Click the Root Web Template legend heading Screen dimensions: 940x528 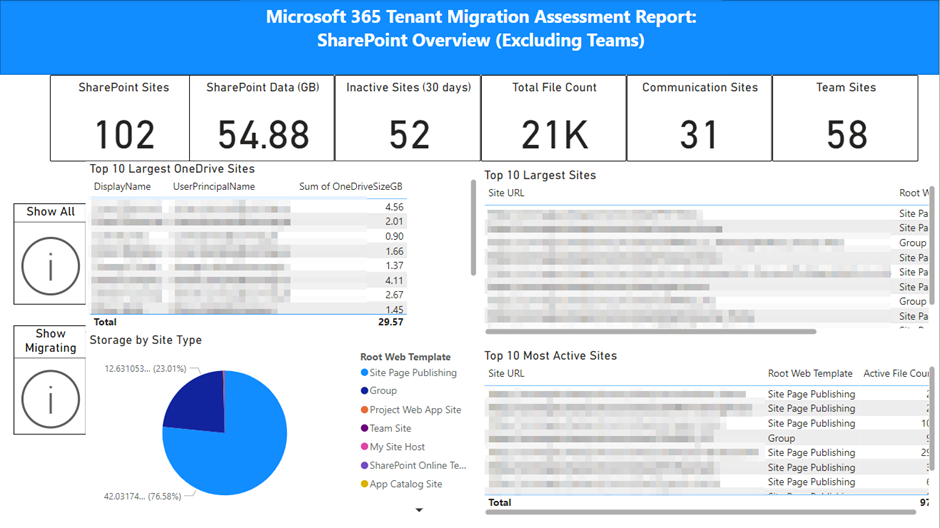pyautogui.click(x=405, y=357)
